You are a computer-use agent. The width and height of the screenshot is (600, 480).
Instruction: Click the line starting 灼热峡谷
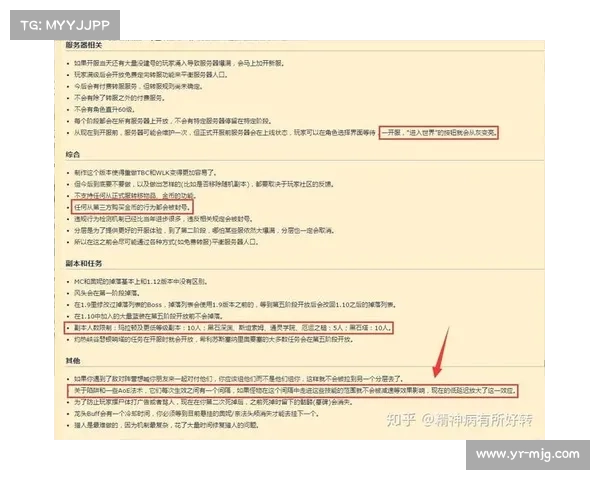214,340
